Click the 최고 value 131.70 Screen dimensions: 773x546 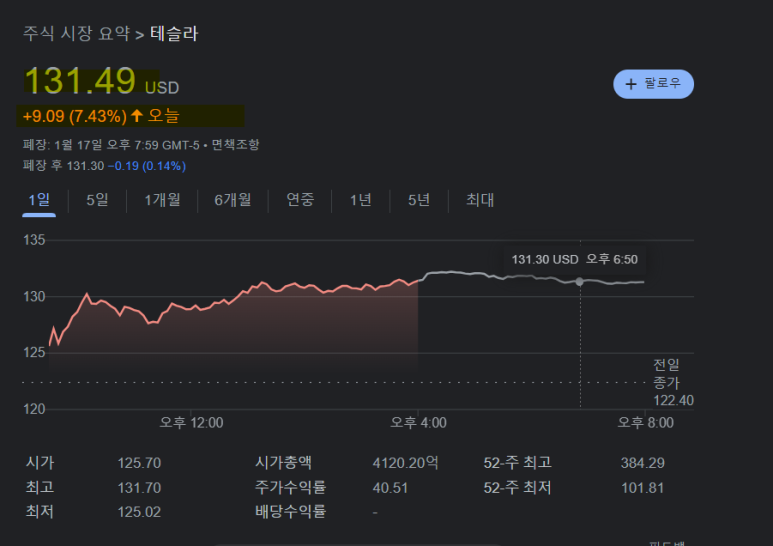tap(139, 488)
